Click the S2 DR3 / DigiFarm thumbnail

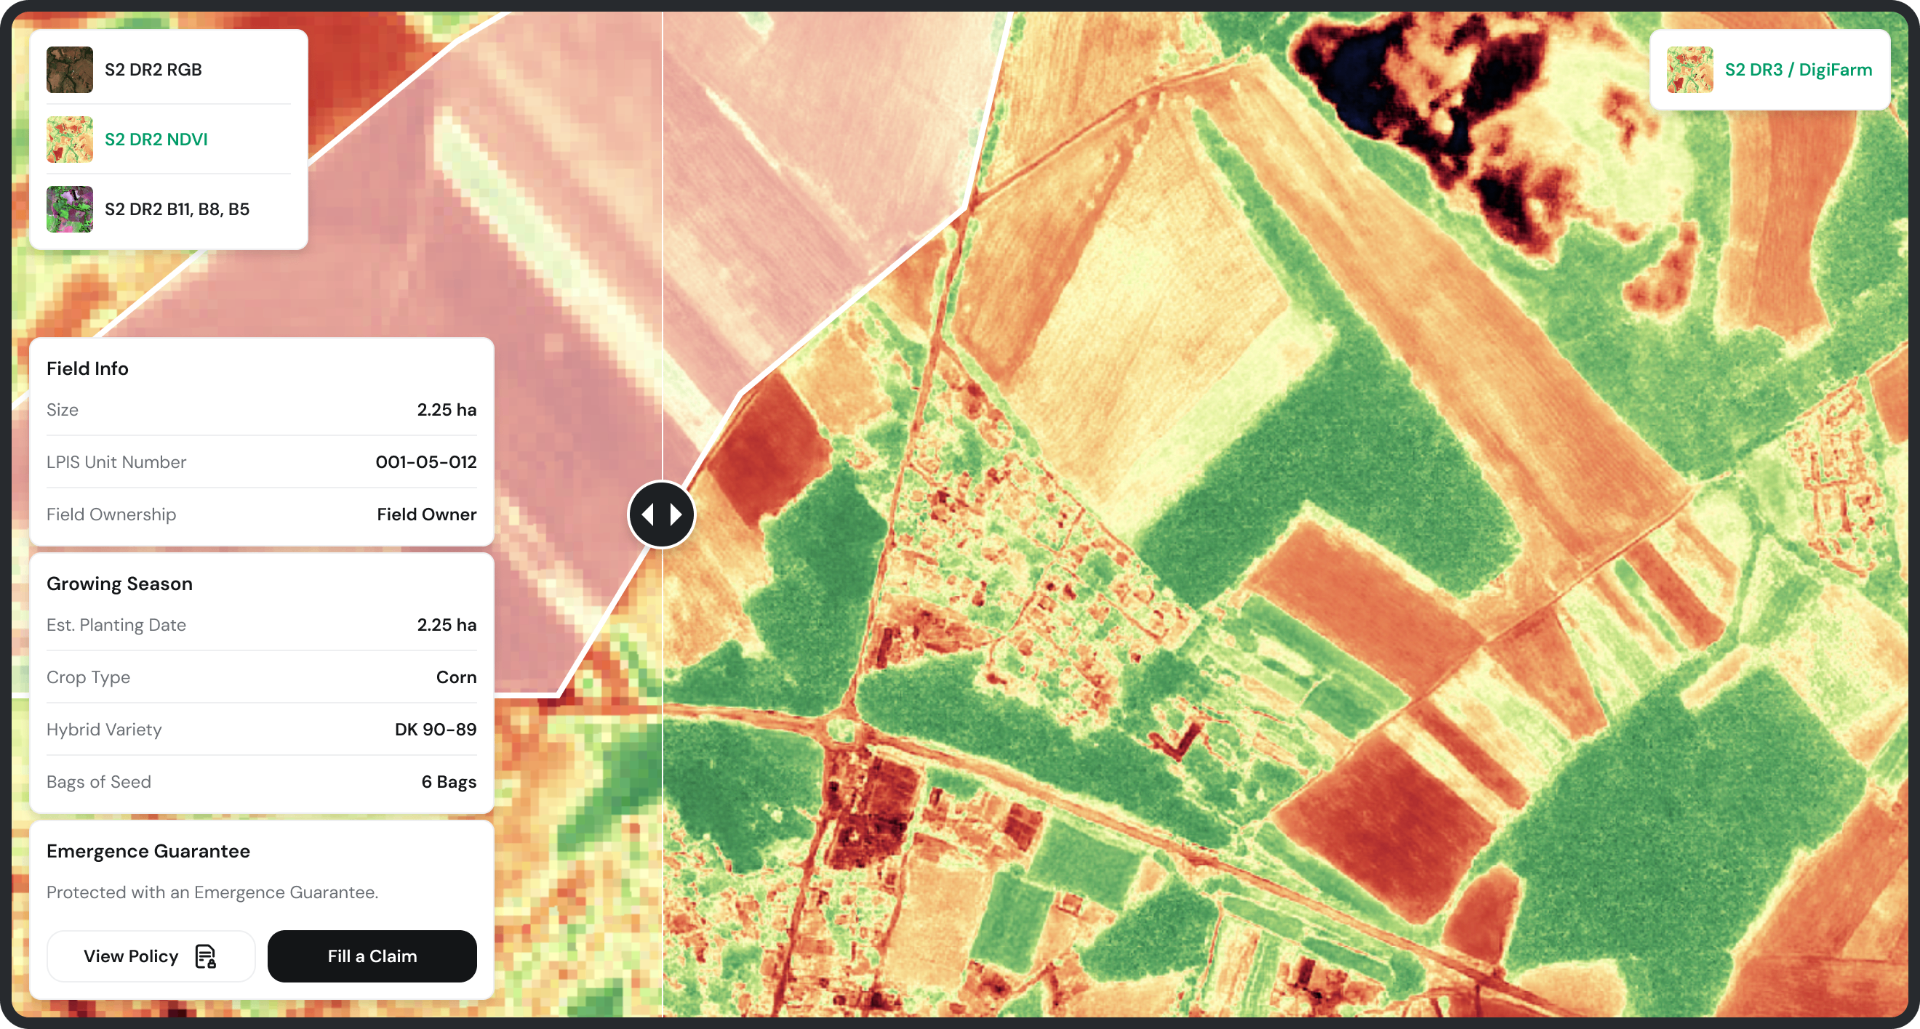1690,70
